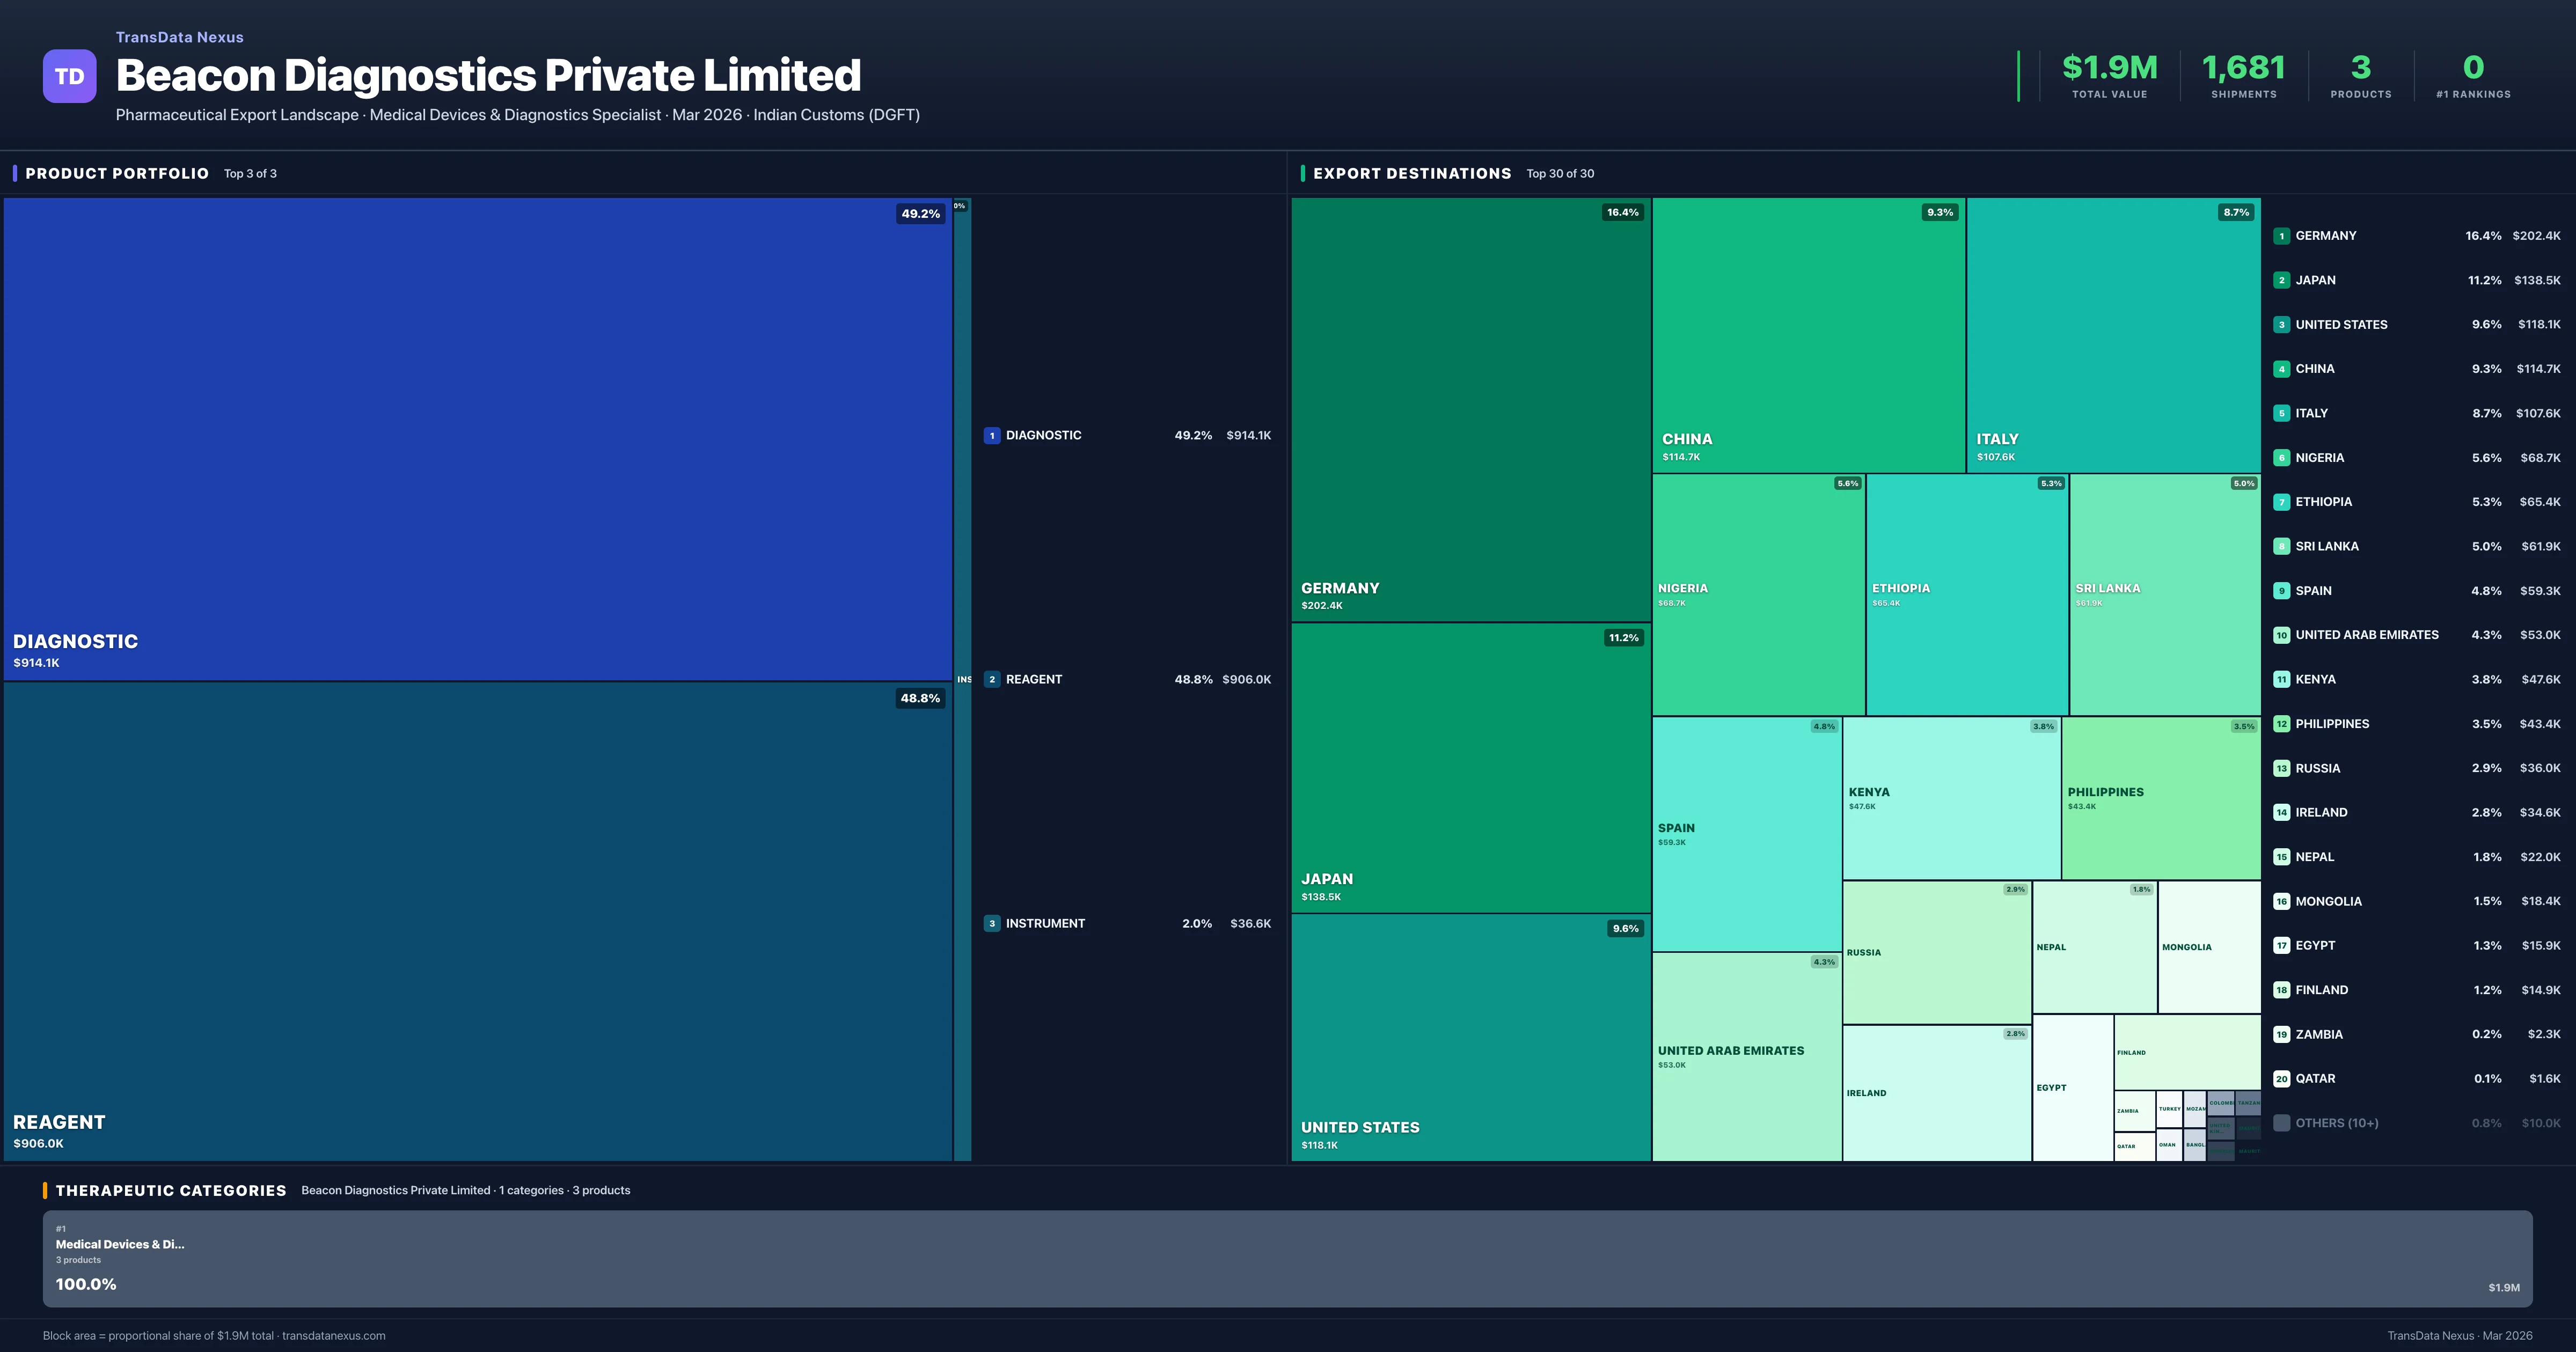
Task: Open the Medical Devices category bar
Action: (x=1287, y=1258)
